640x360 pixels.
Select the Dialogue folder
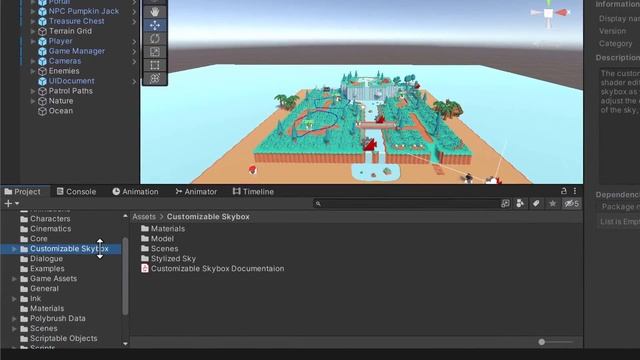pyautogui.click(x=47, y=259)
